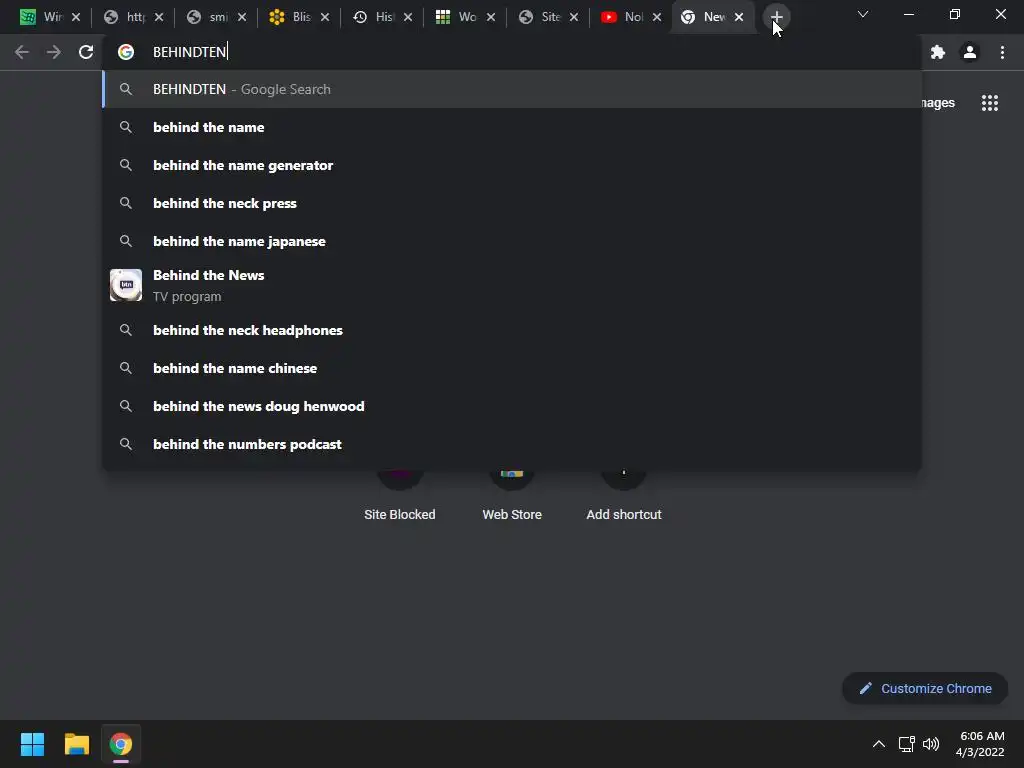The image size is (1024, 768).
Task: Pick 'behind the neck press' suggestion
Action: [512, 203]
